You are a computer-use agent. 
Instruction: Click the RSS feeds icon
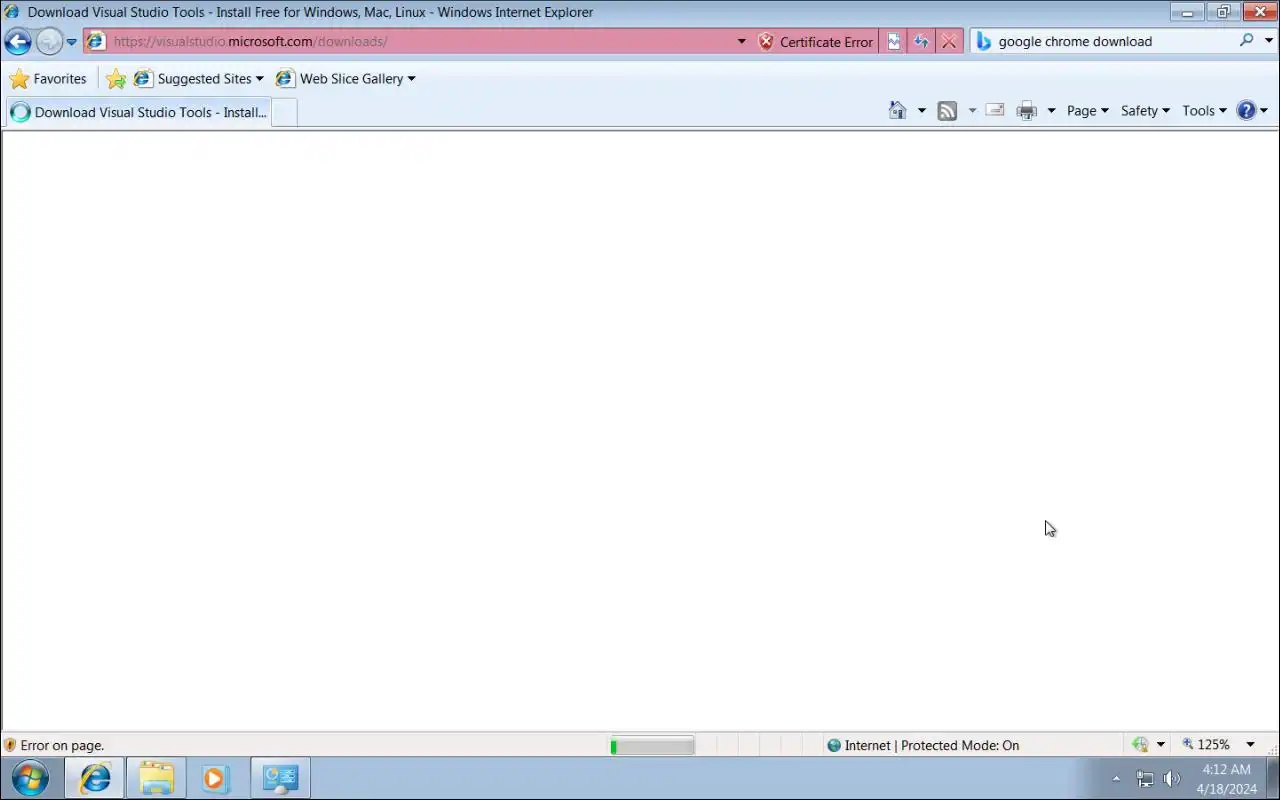pos(947,111)
